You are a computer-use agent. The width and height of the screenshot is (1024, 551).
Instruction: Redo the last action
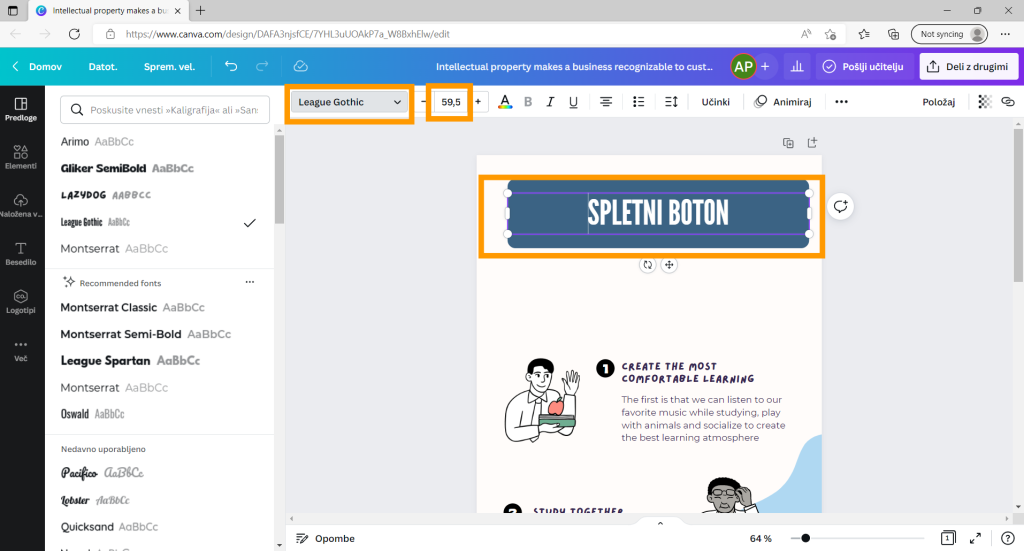tap(262, 66)
